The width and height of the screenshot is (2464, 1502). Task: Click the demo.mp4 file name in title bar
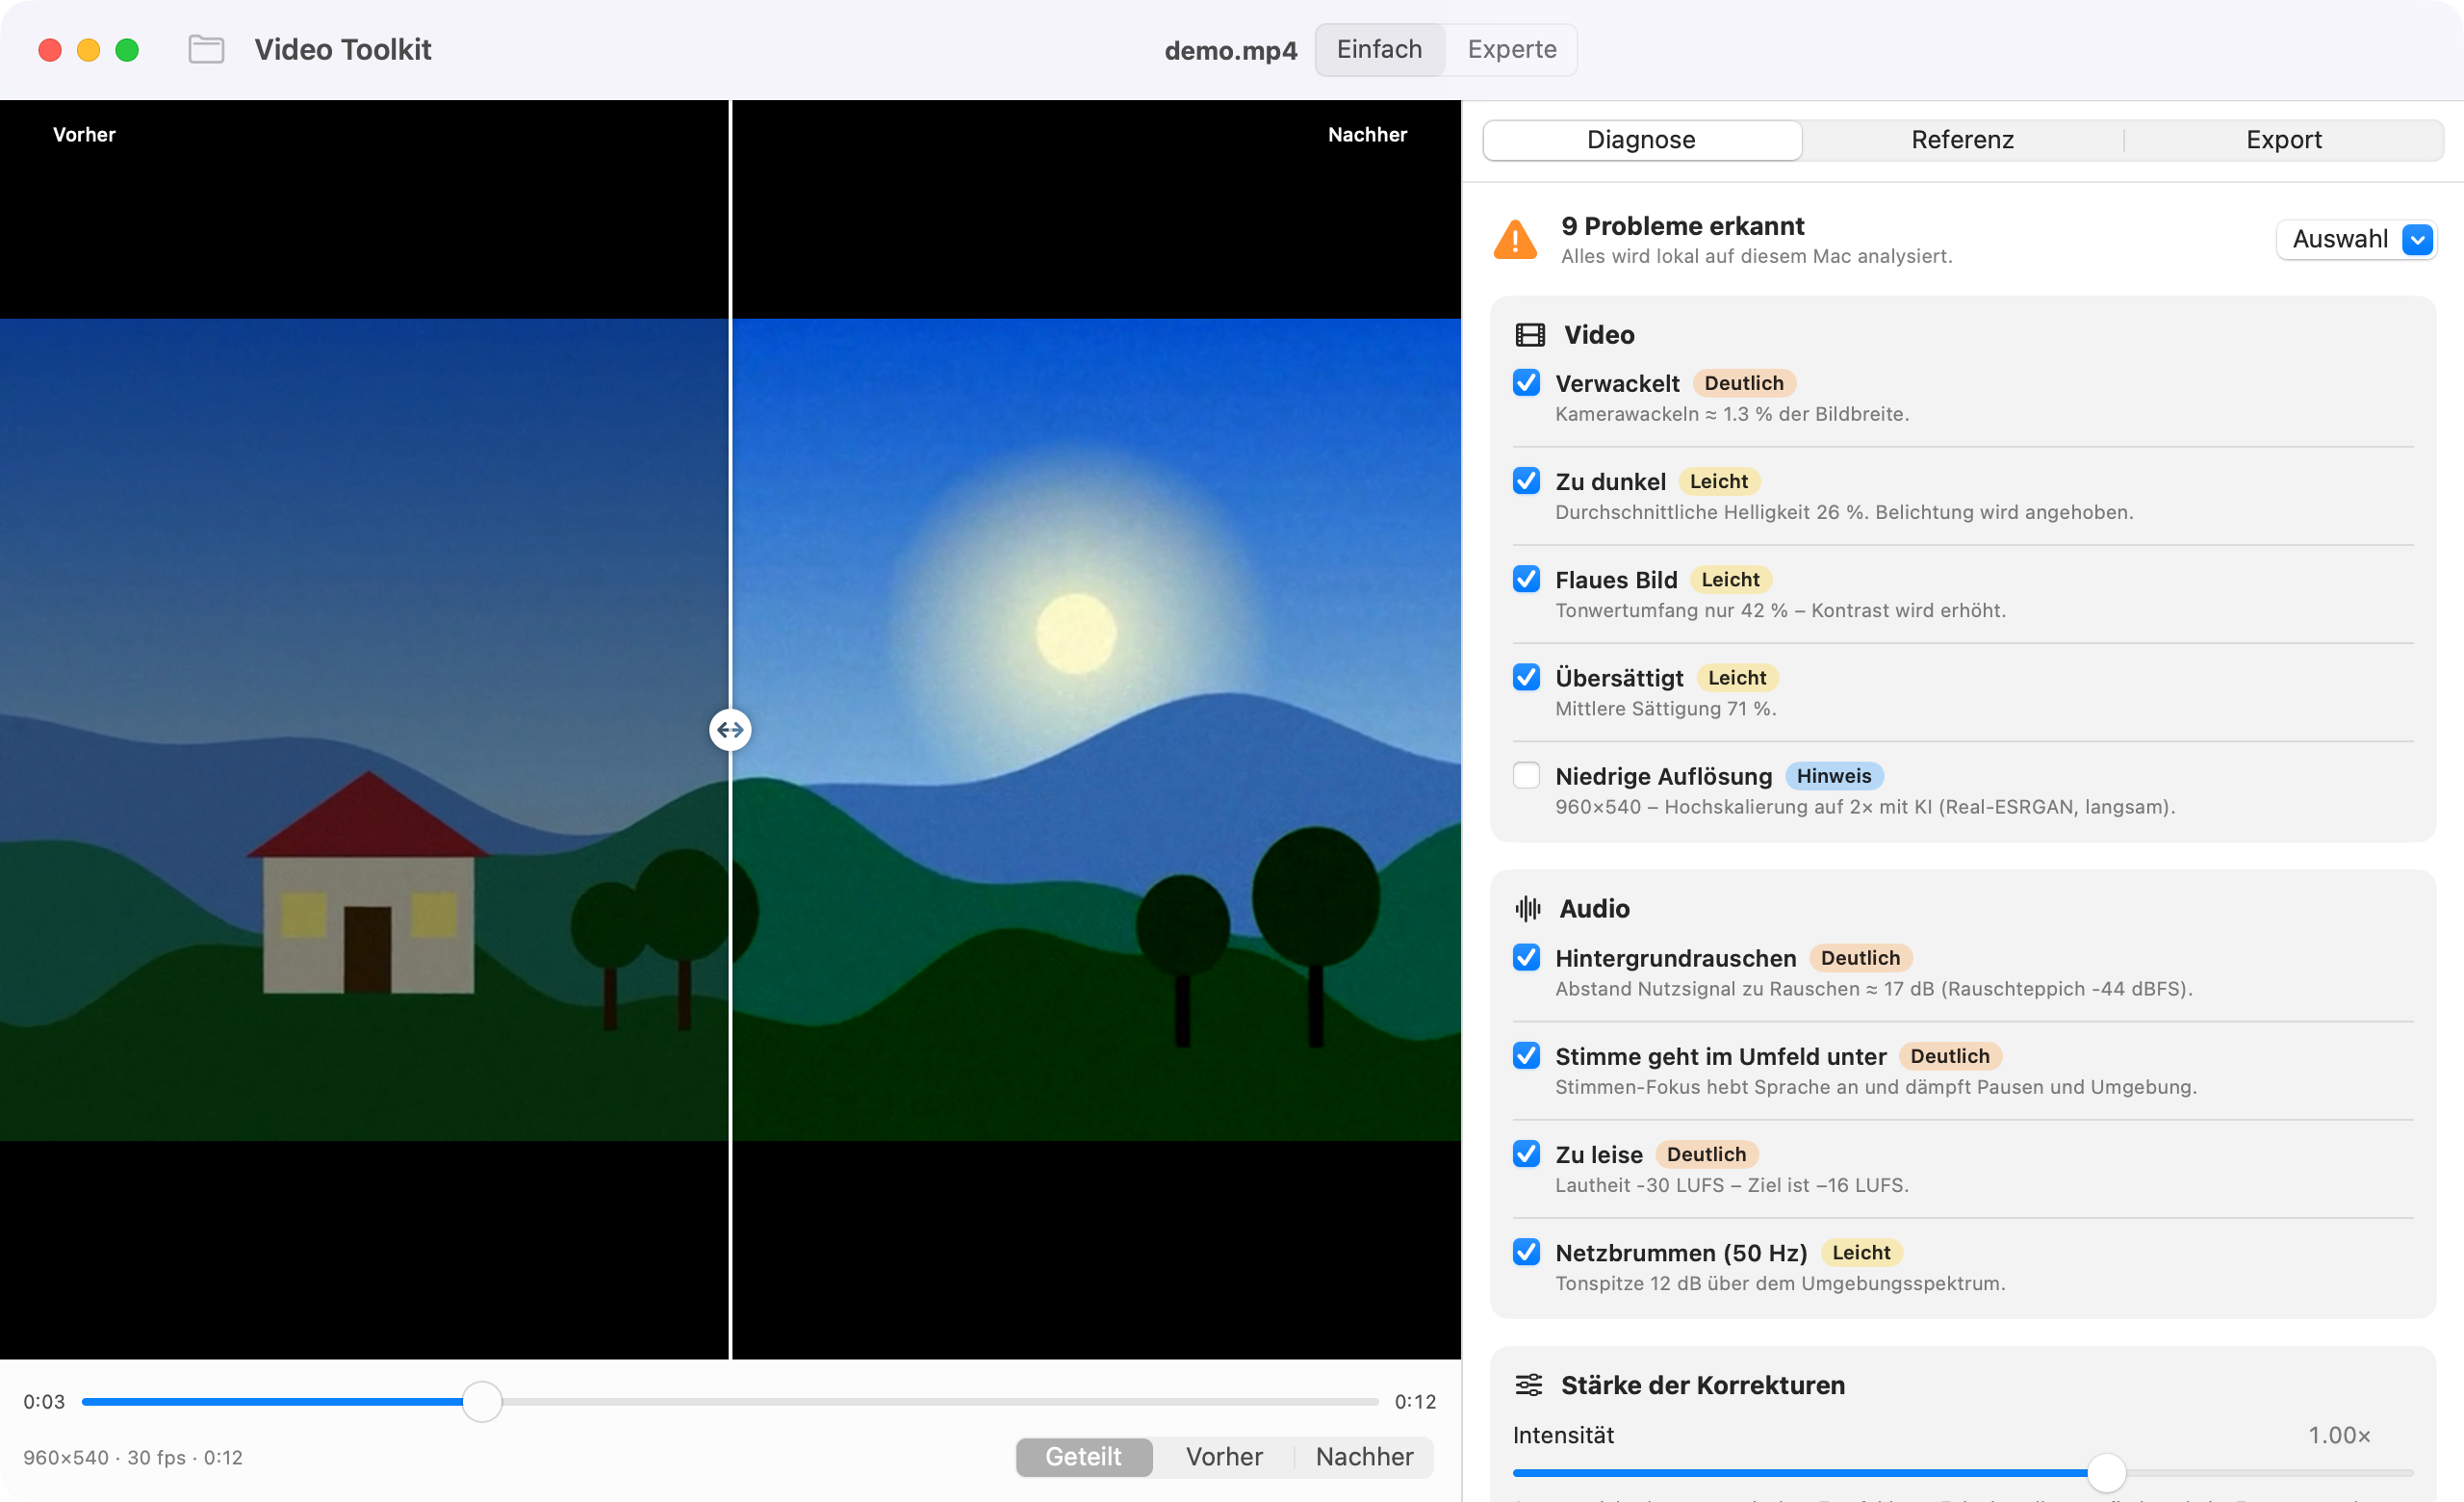(1230, 50)
